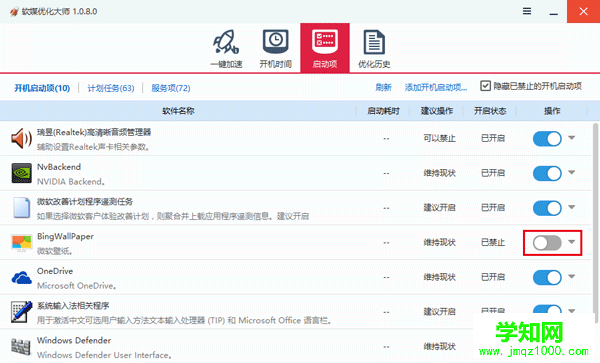Viewport: 600px width, 363px height.
Task: Select the 启动项 icon tab
Action: [x=324, y=48]
